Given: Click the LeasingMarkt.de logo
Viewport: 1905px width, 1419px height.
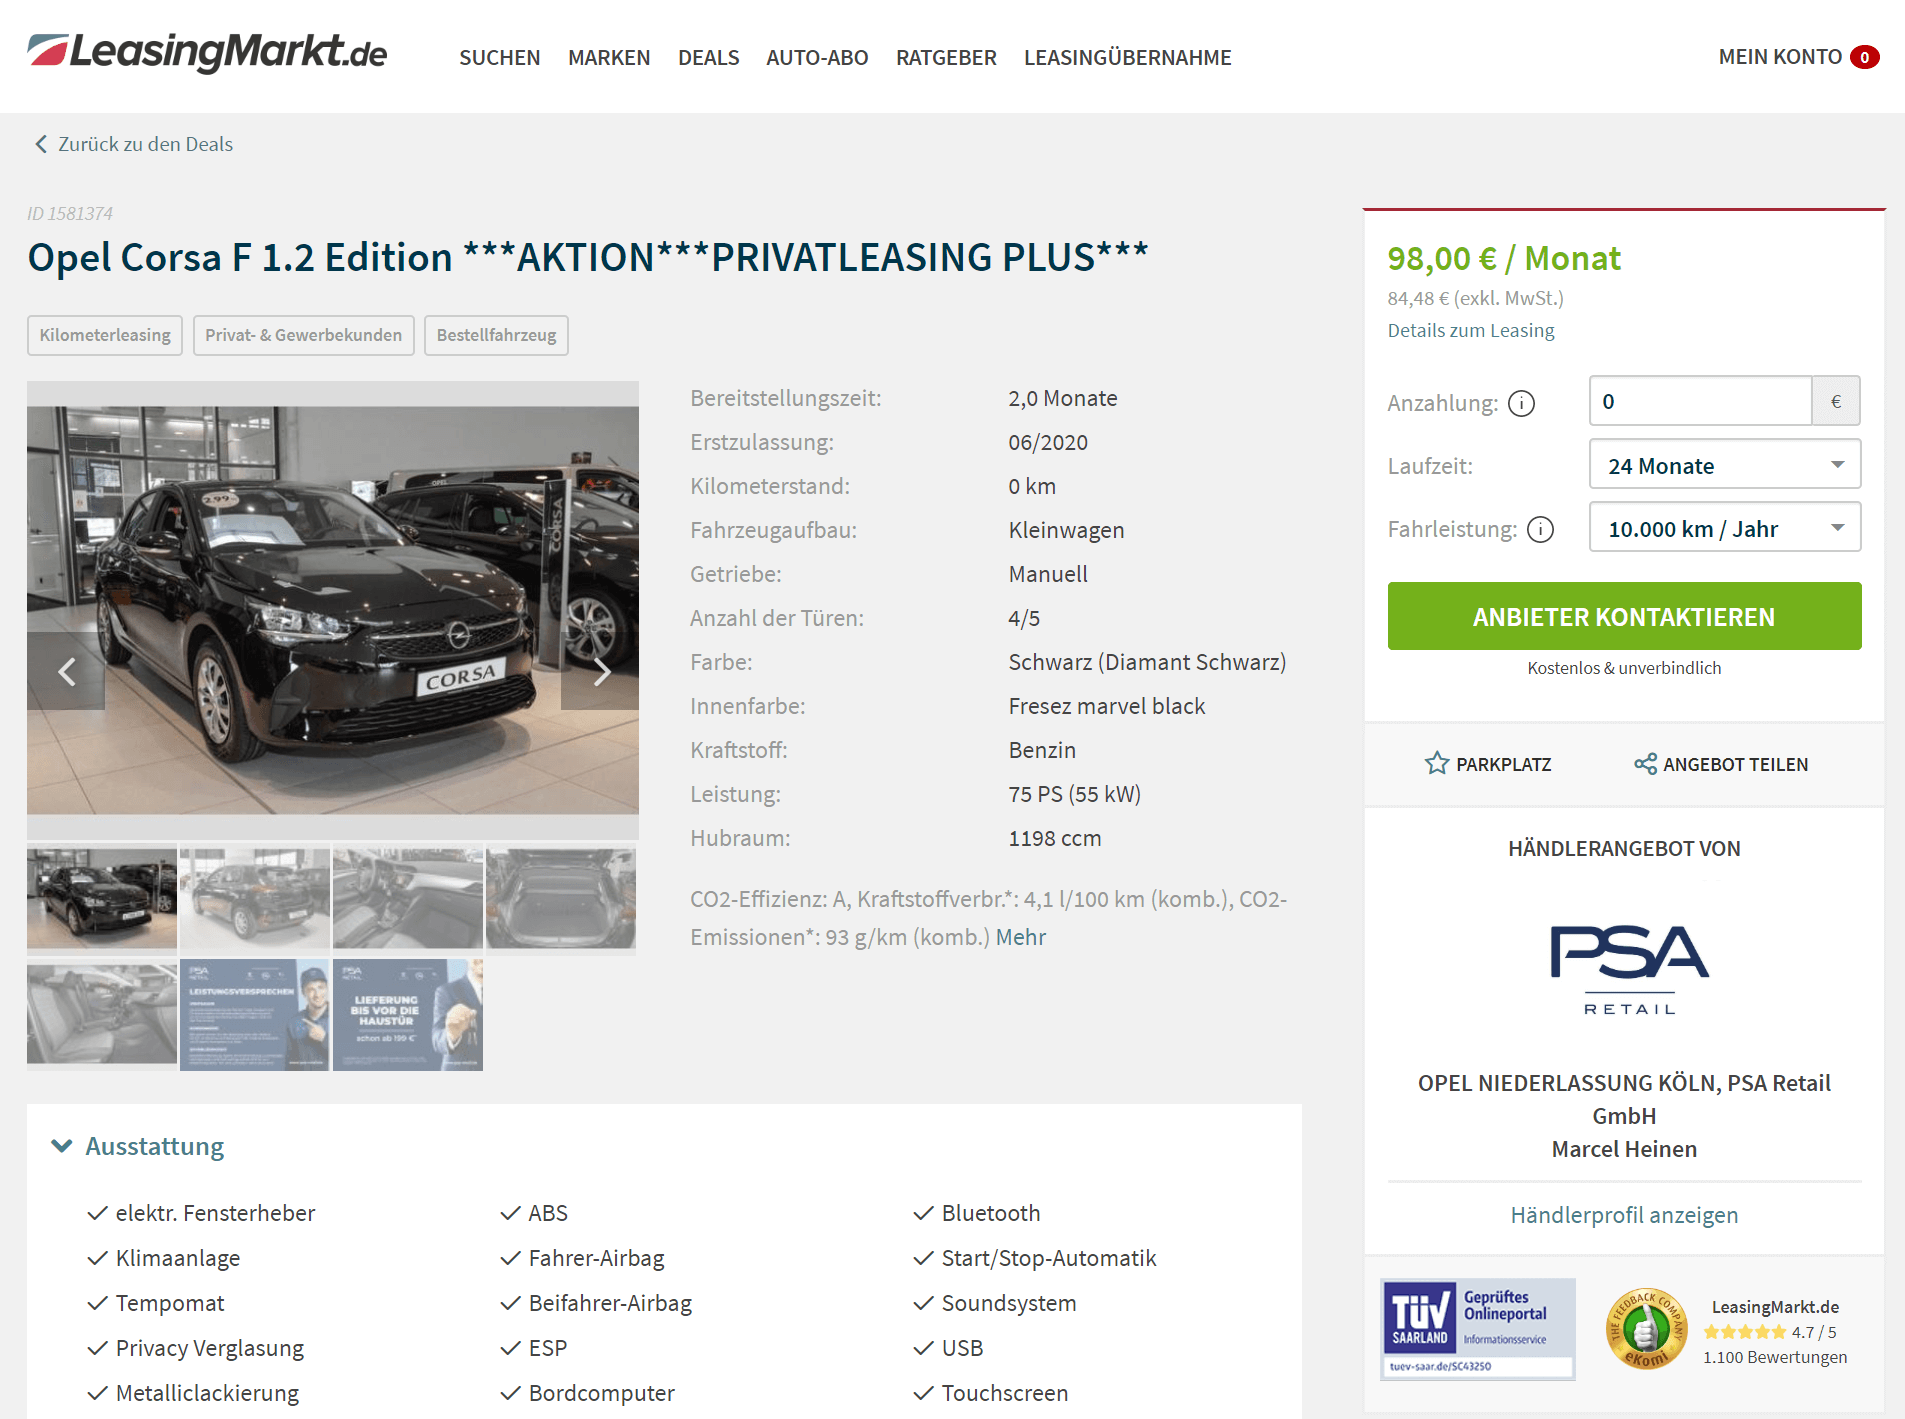Looking at the screenshot, I should [x=207, y=52].
